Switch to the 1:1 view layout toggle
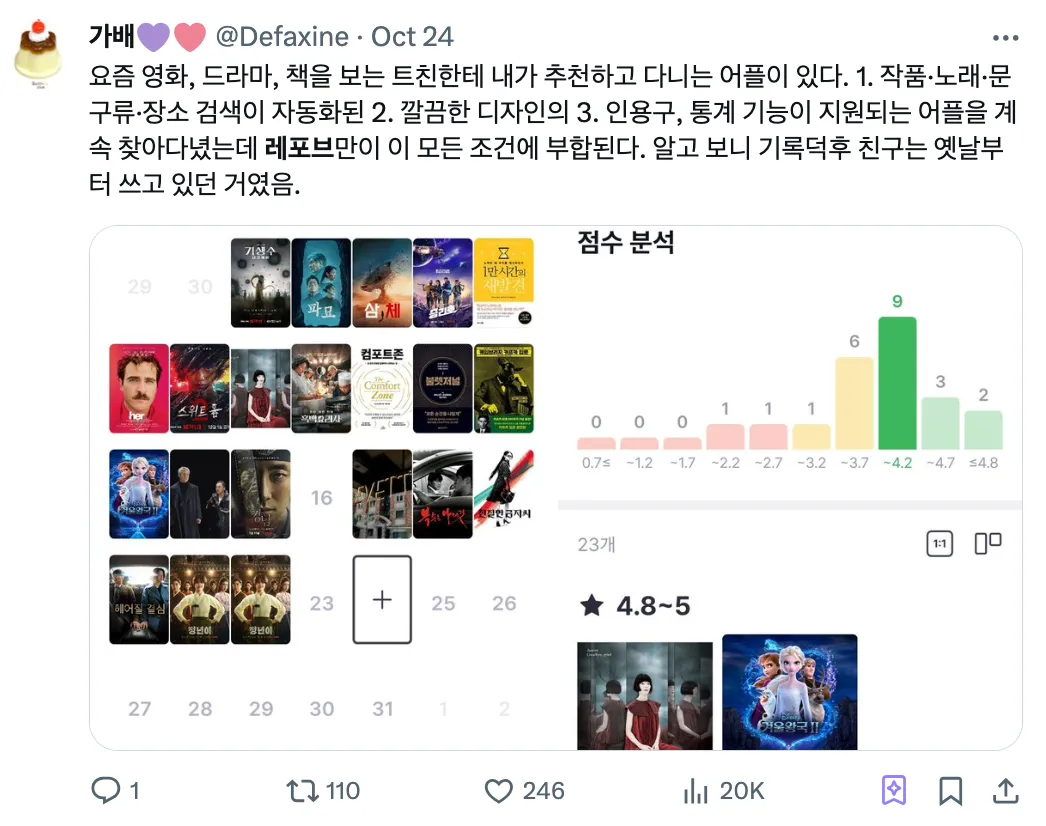The image size is (1046, 826). pos(939,544)
